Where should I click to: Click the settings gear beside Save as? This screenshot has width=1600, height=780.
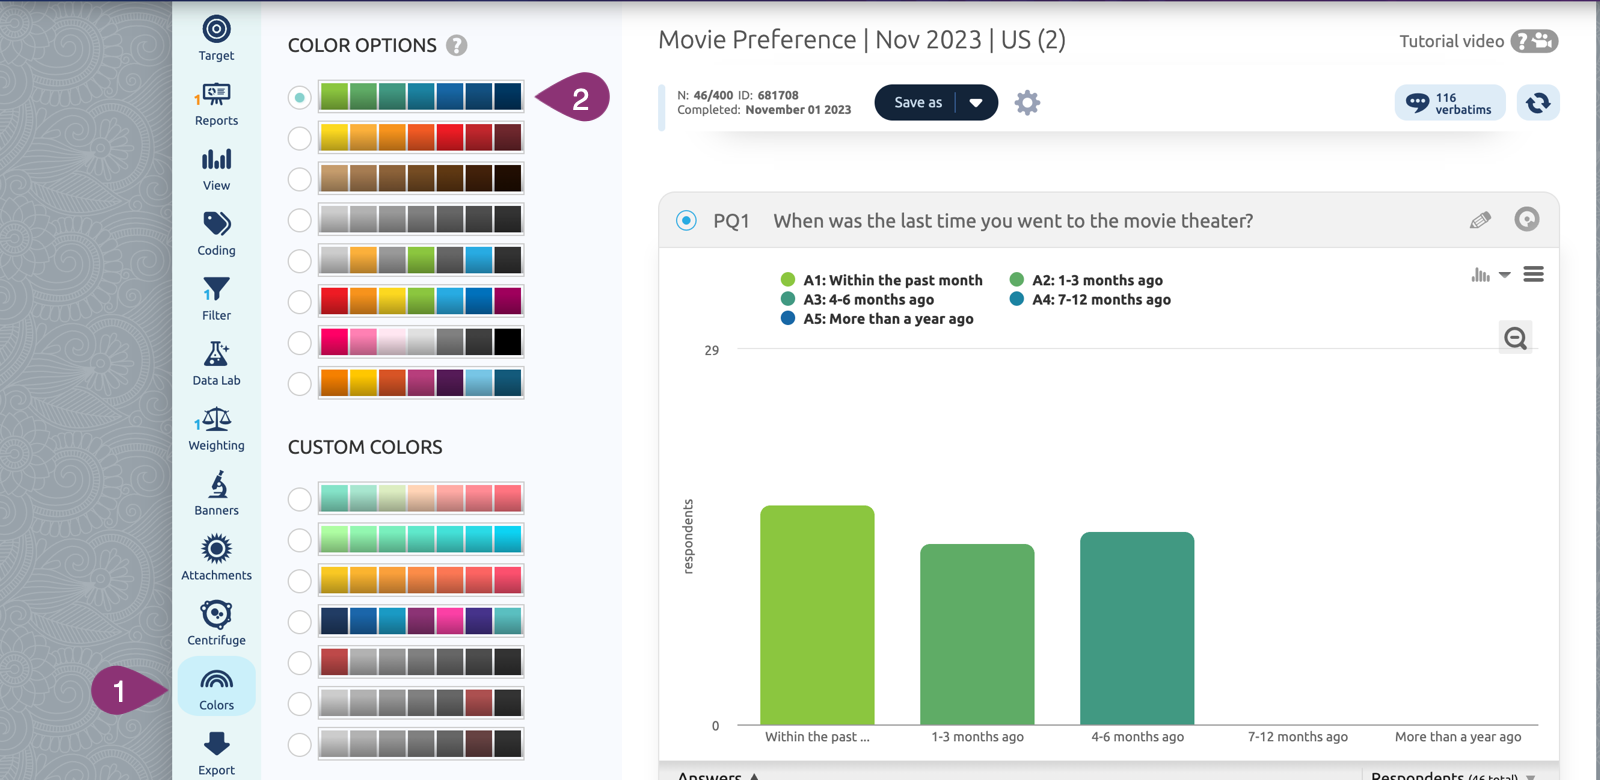pos(1027,103)
